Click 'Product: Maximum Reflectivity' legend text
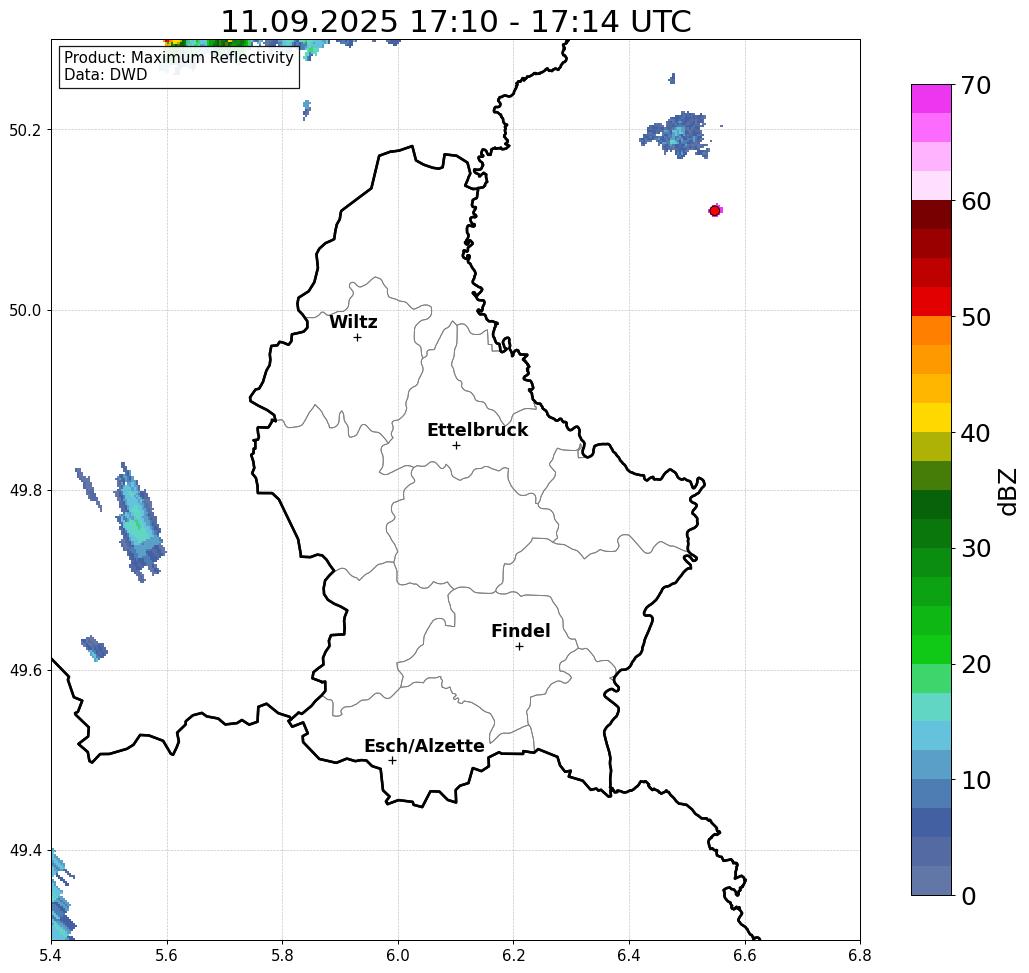 (178, 58)
